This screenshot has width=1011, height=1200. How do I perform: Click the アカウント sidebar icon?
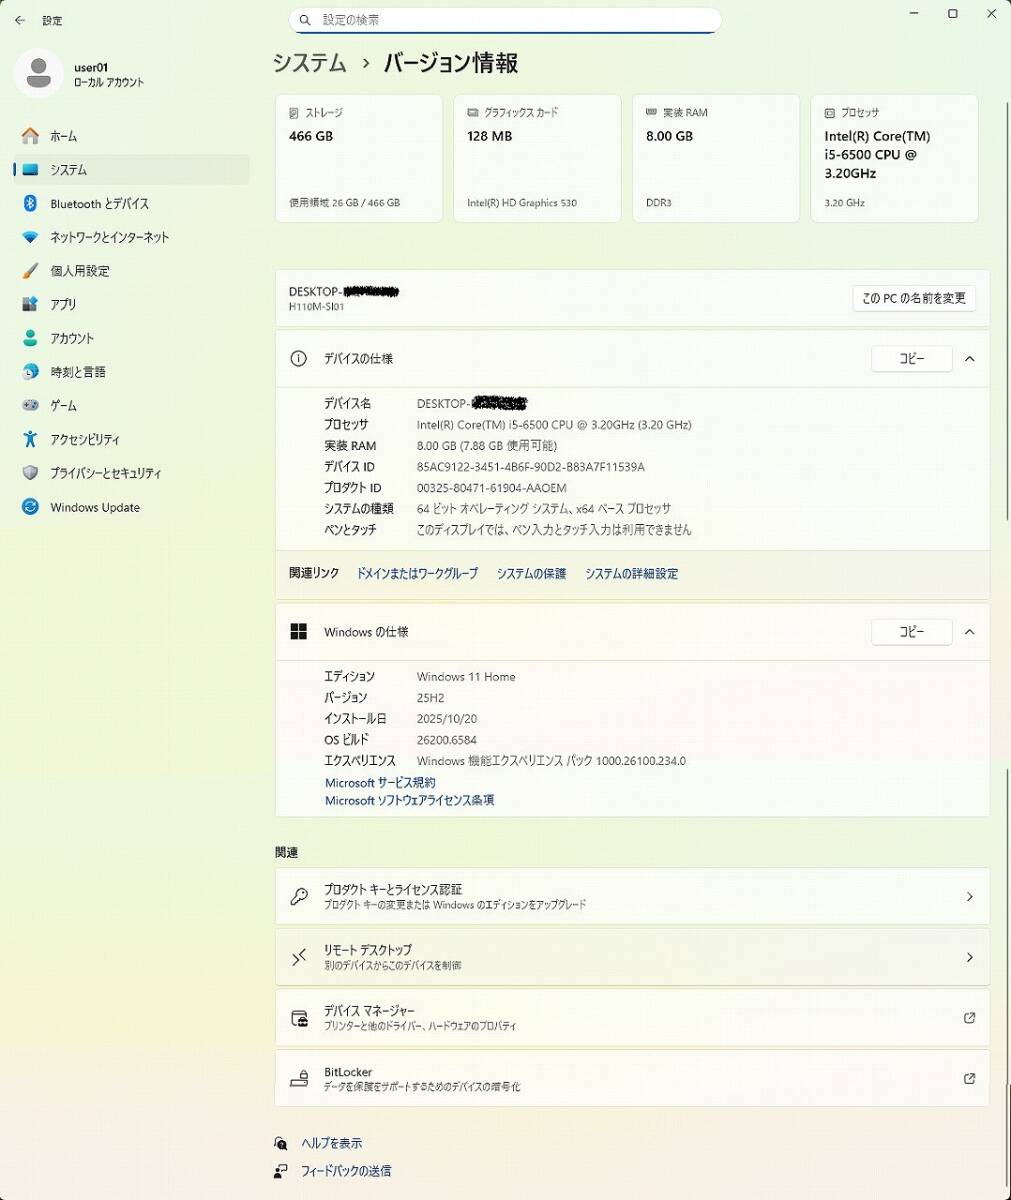(30, 338)
